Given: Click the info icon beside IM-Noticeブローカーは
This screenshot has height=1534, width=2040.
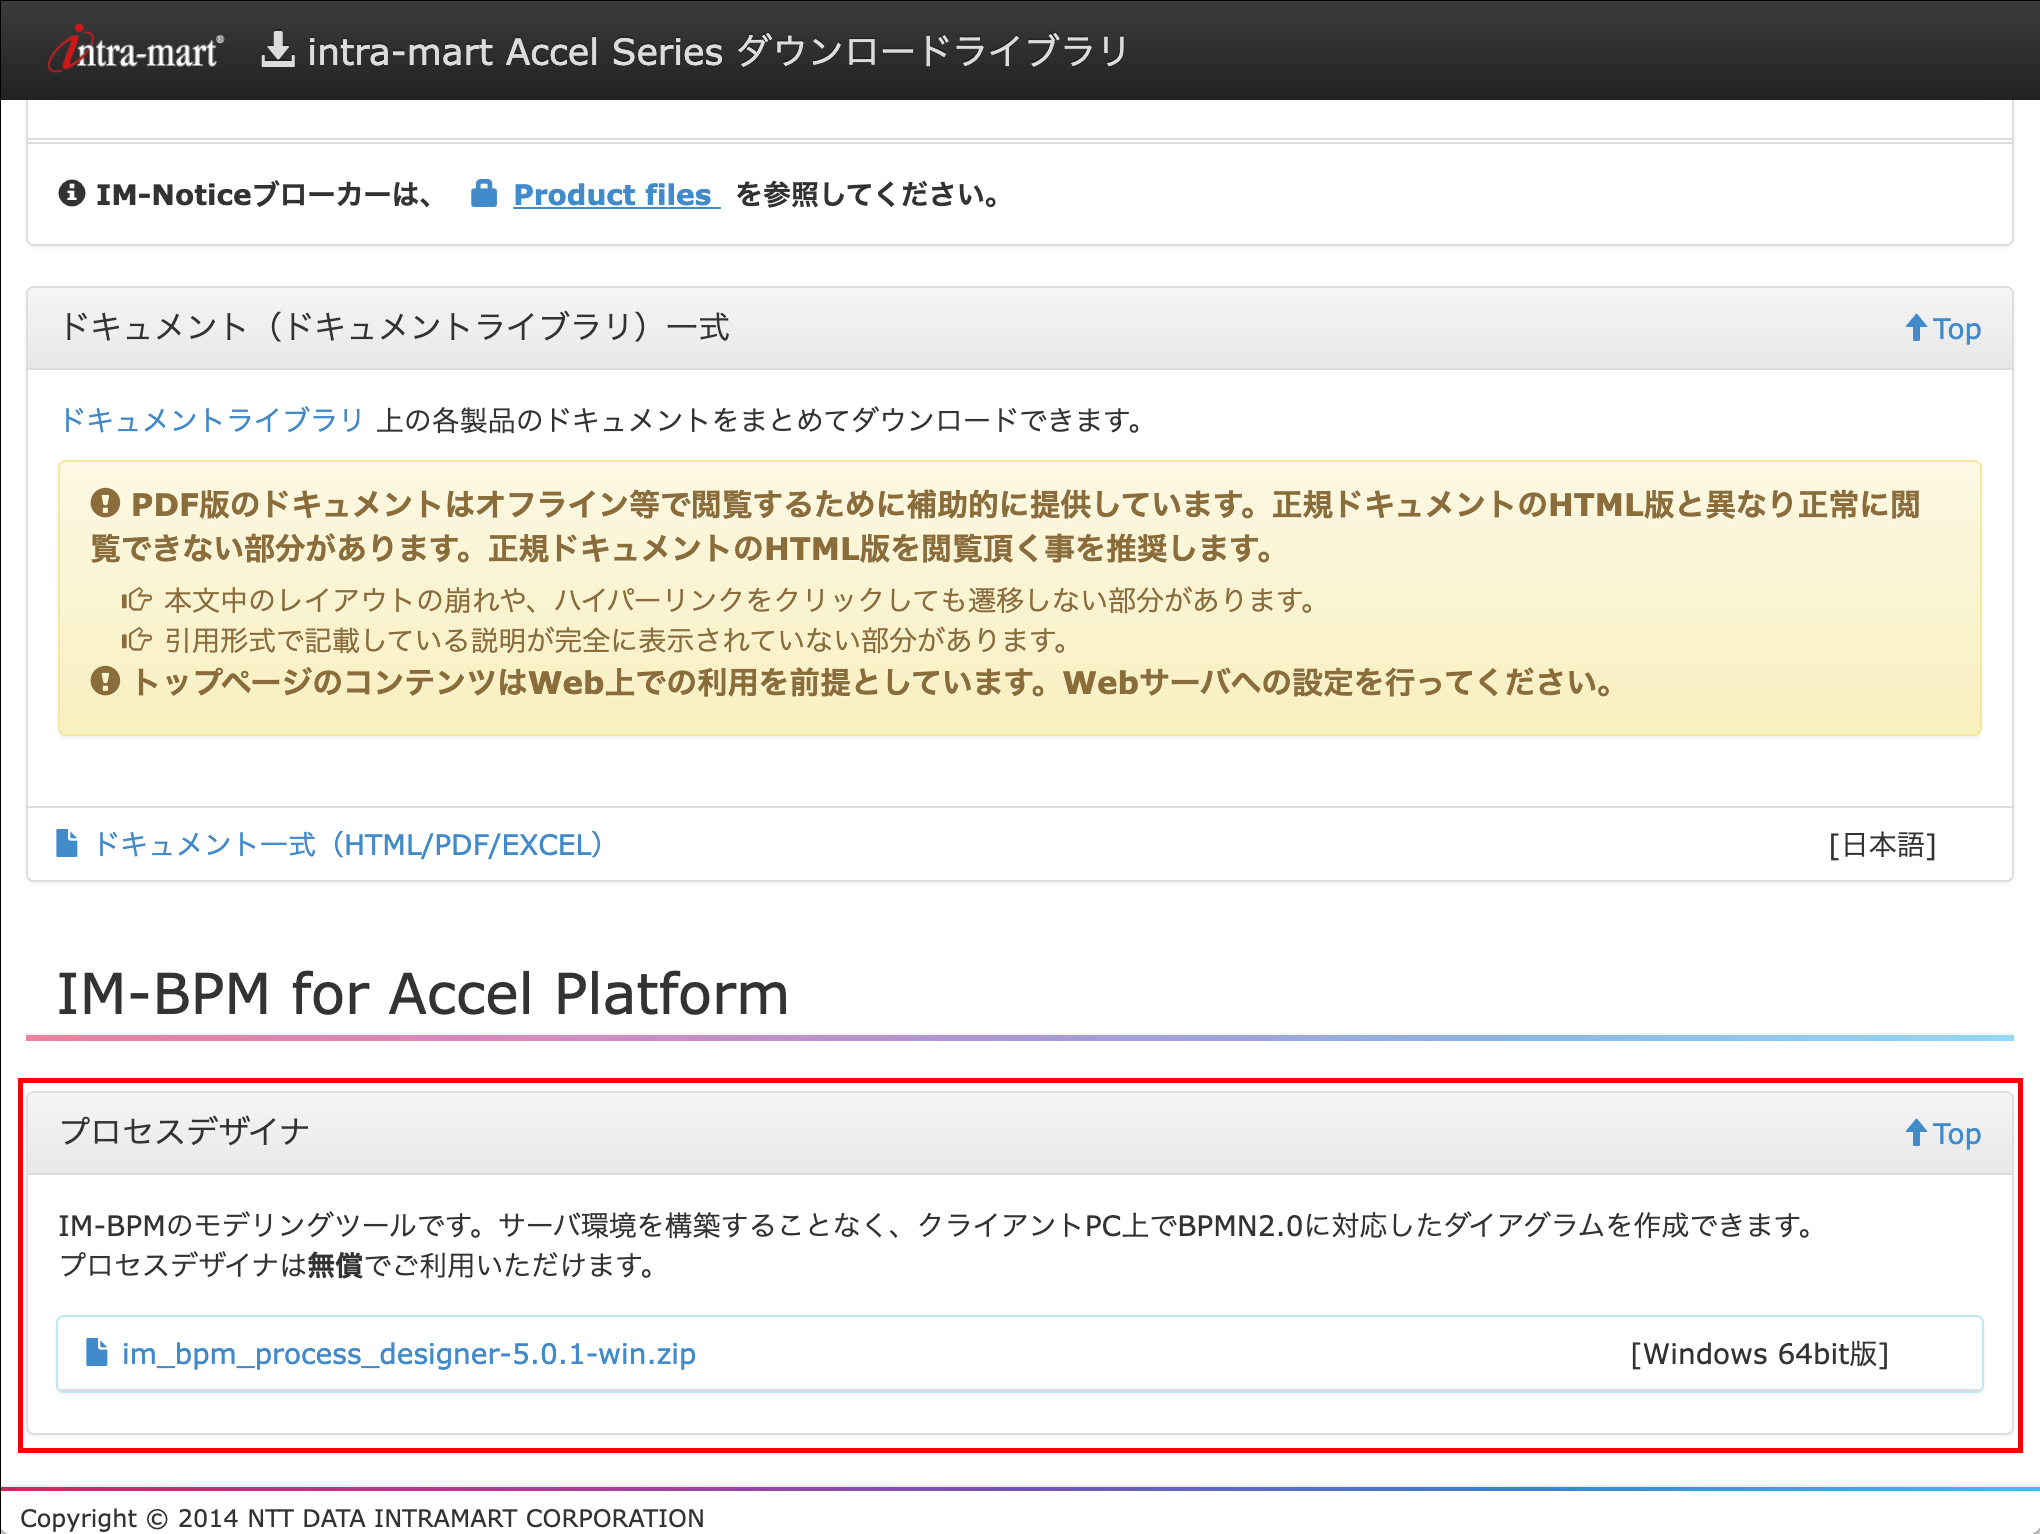Looking at the screenshot, I should tap(72, 193).
